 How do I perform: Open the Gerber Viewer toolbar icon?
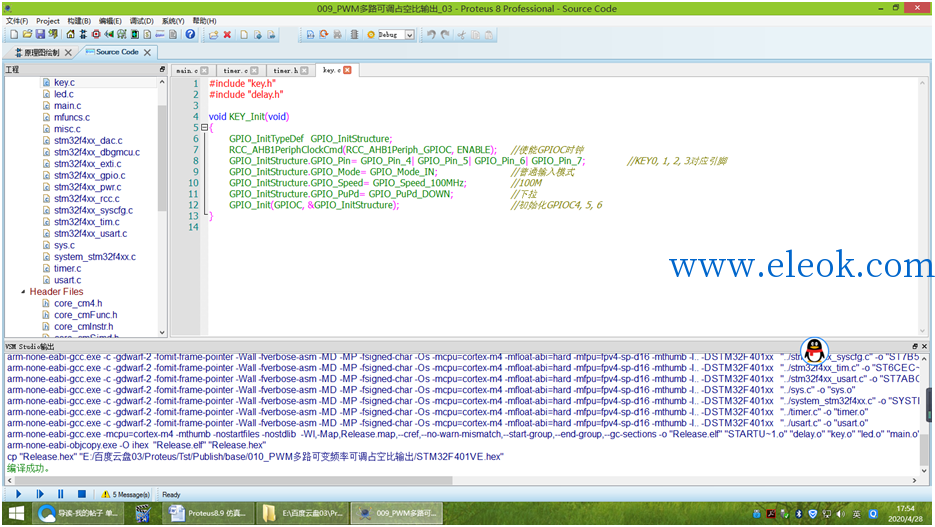[122, 35]
